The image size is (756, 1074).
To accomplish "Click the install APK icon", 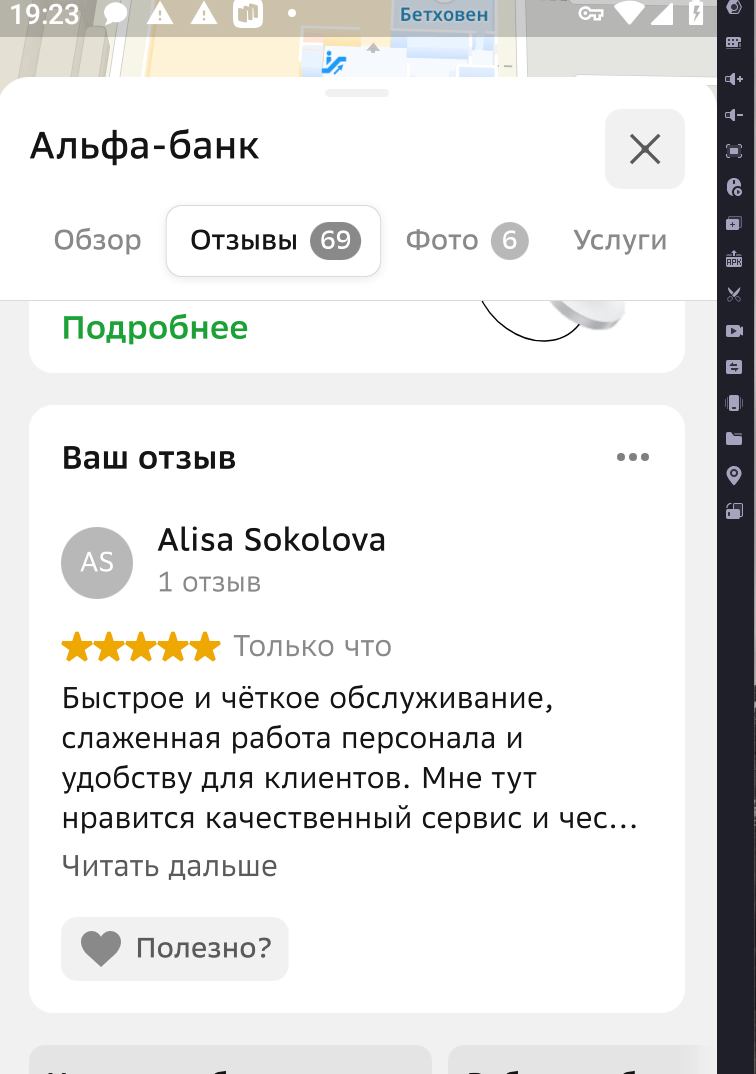I will 734,259.
